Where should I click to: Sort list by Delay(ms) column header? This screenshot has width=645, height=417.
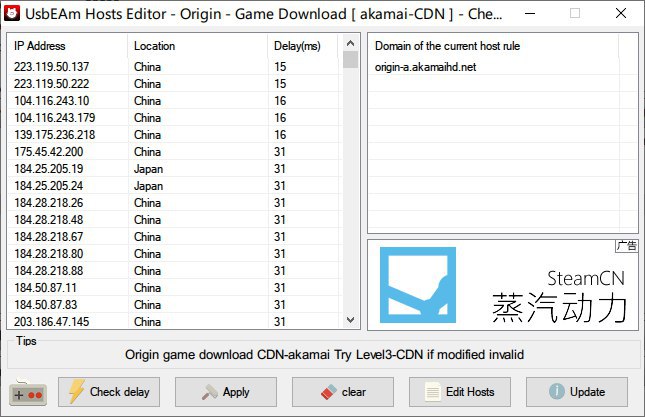tap(302, 46)
